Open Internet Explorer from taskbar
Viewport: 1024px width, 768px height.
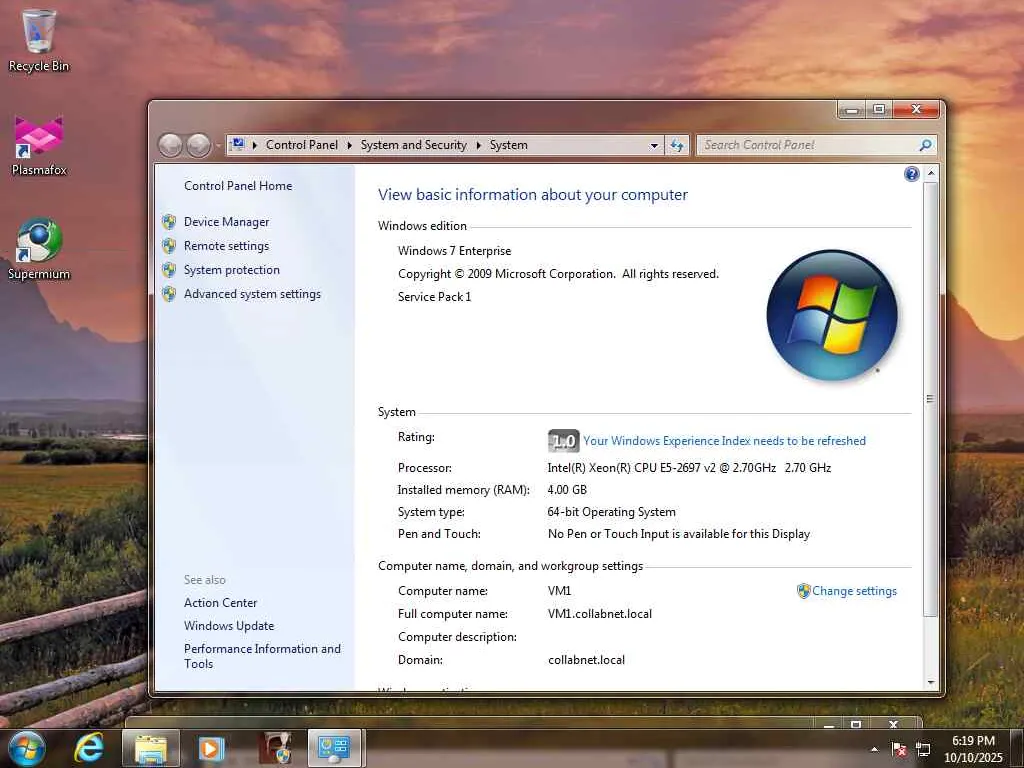[x=89, y=748]
